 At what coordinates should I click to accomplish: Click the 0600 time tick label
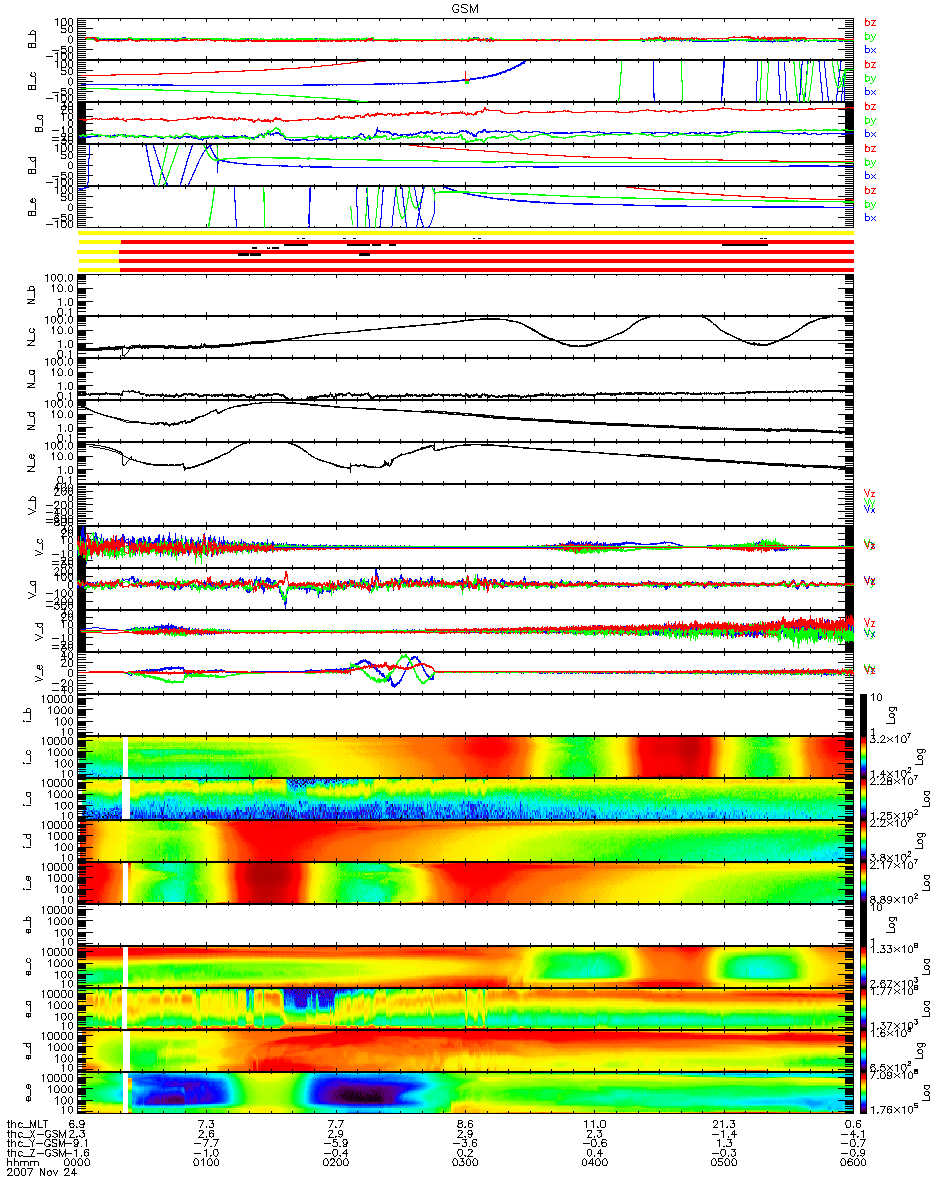[x=853, y=1163]
